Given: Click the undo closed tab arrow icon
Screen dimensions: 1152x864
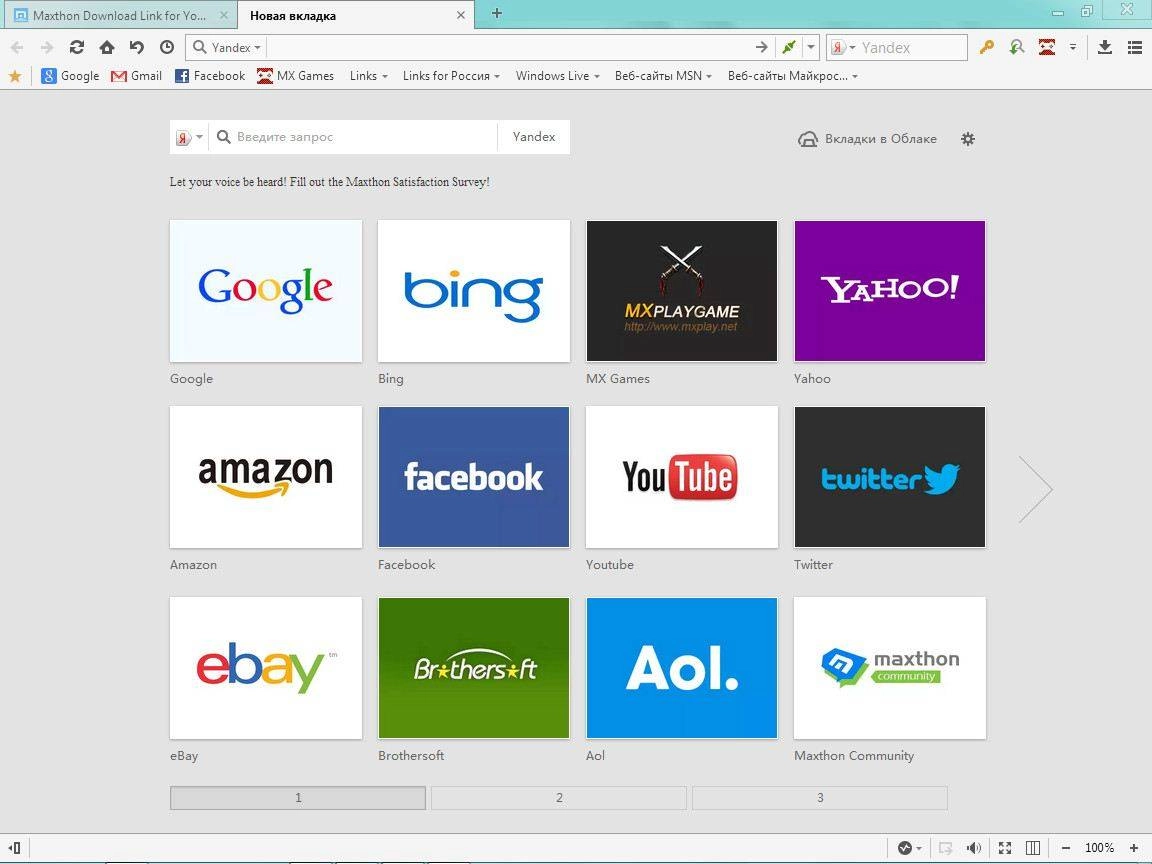Looking at the screenshot, I should coord(137,48).
